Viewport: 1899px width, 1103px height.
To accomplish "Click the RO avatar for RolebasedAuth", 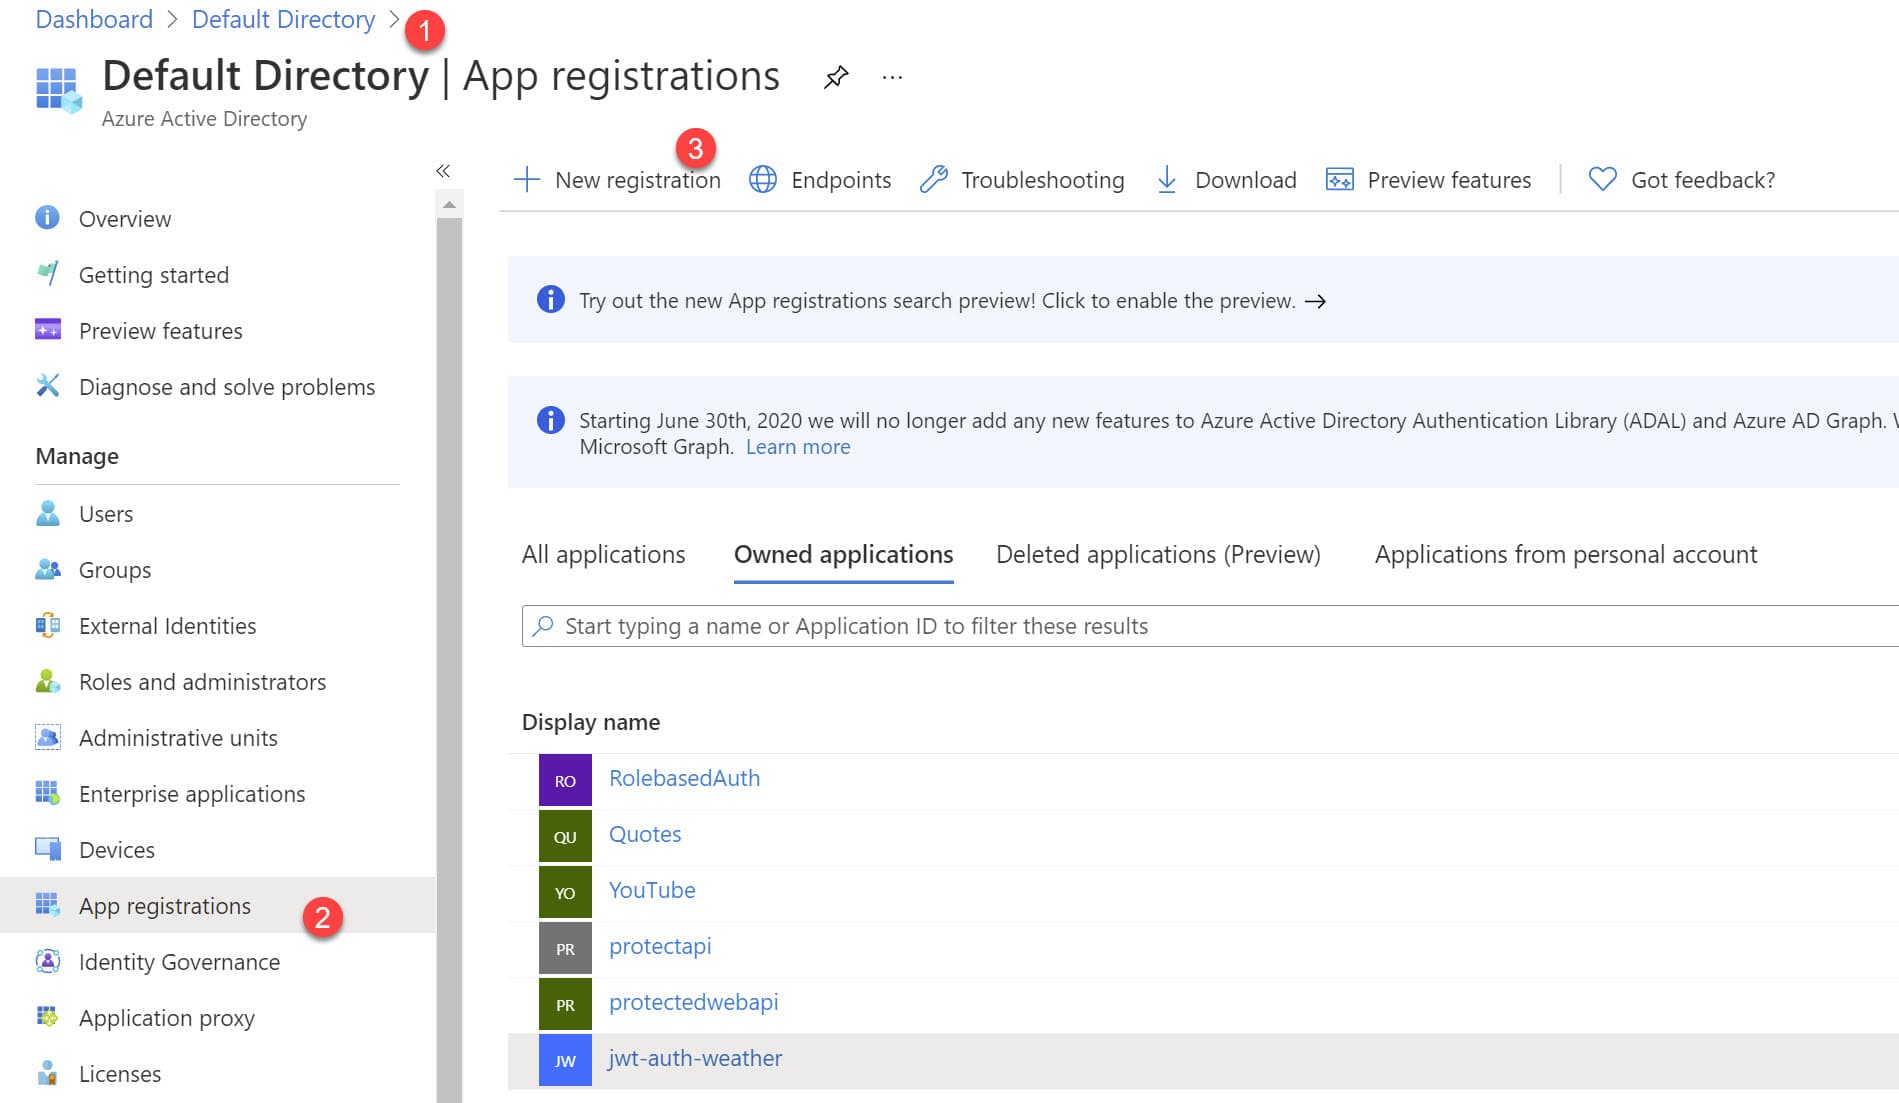I will (x=565, y=780).
